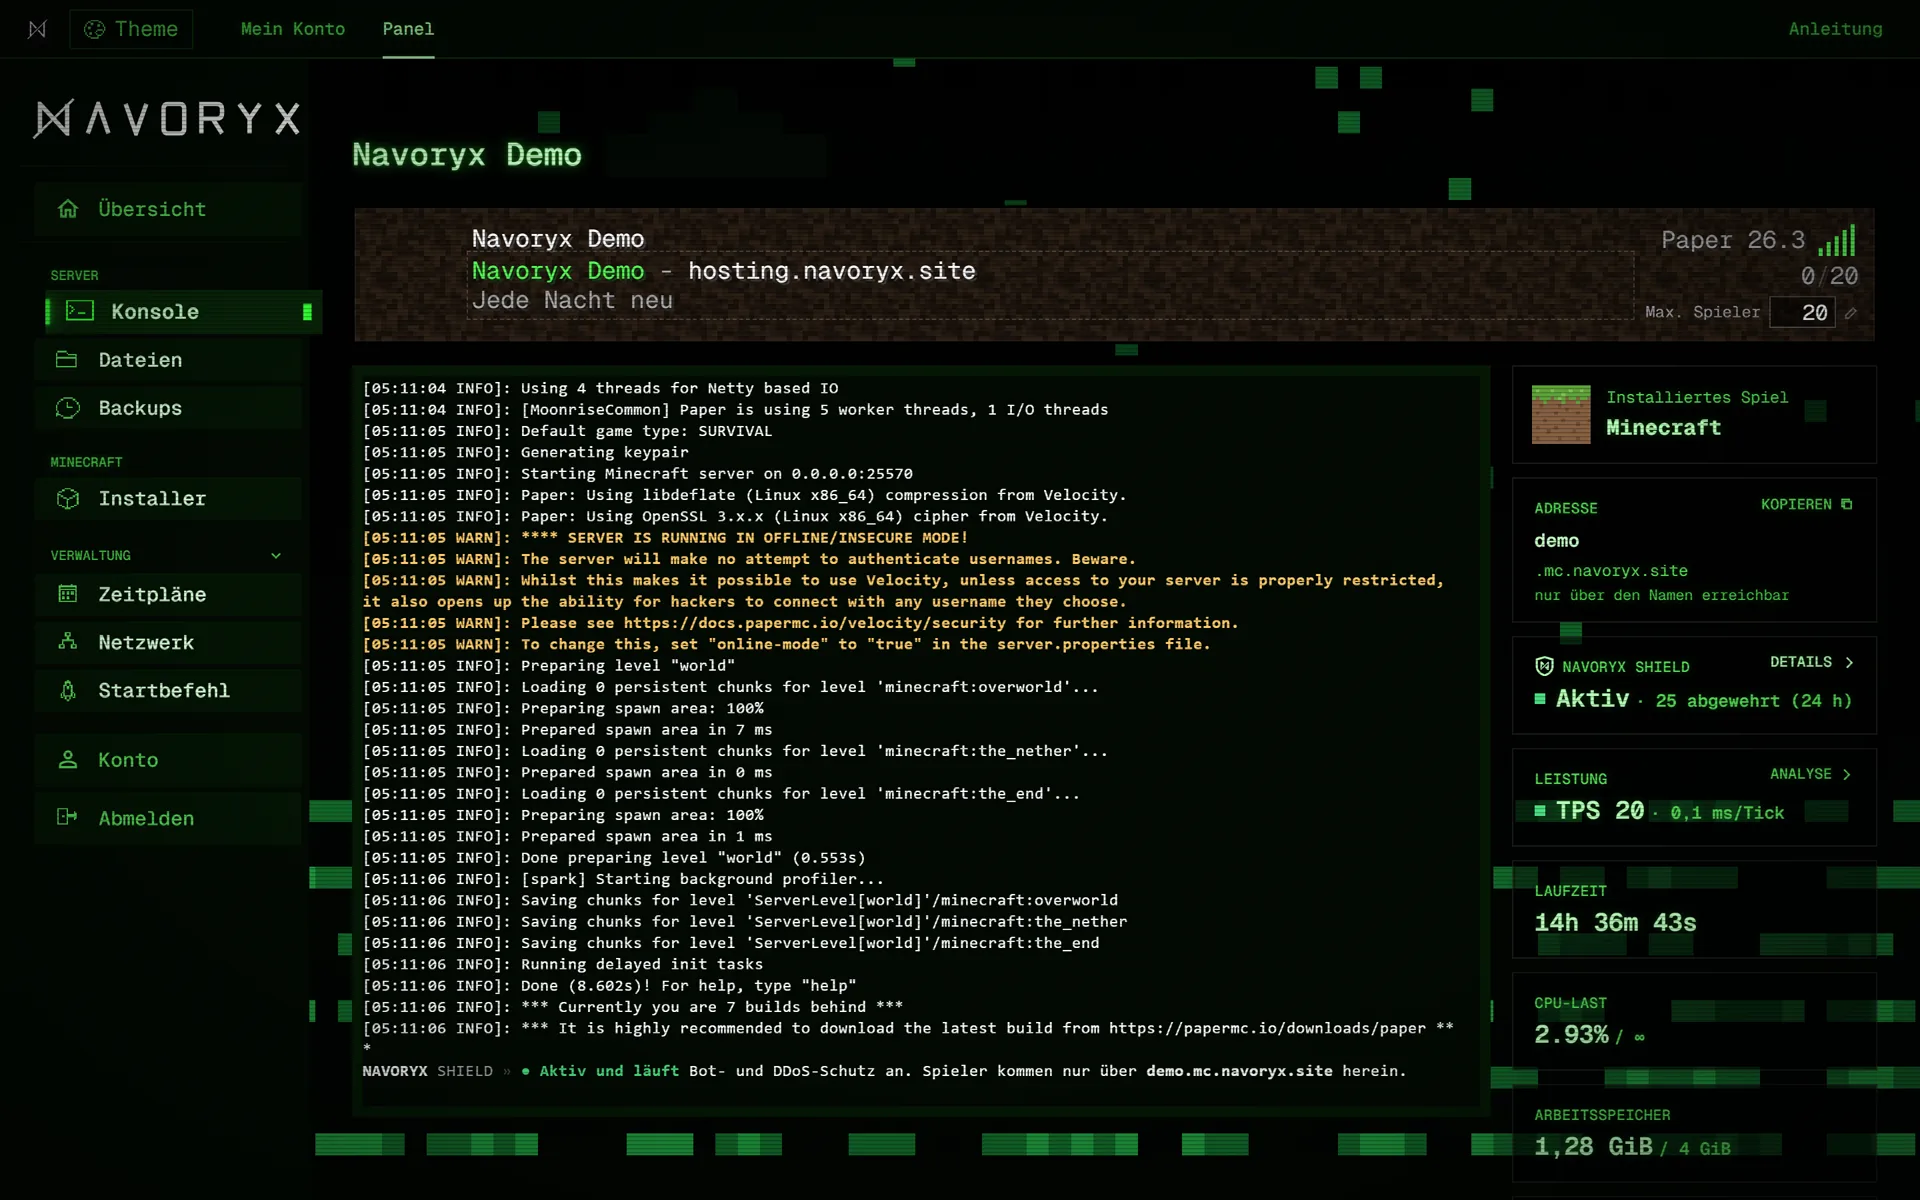Click the pencil edit icon next to Max. Spieler
The image size is (1920, 1200).
1851,313
